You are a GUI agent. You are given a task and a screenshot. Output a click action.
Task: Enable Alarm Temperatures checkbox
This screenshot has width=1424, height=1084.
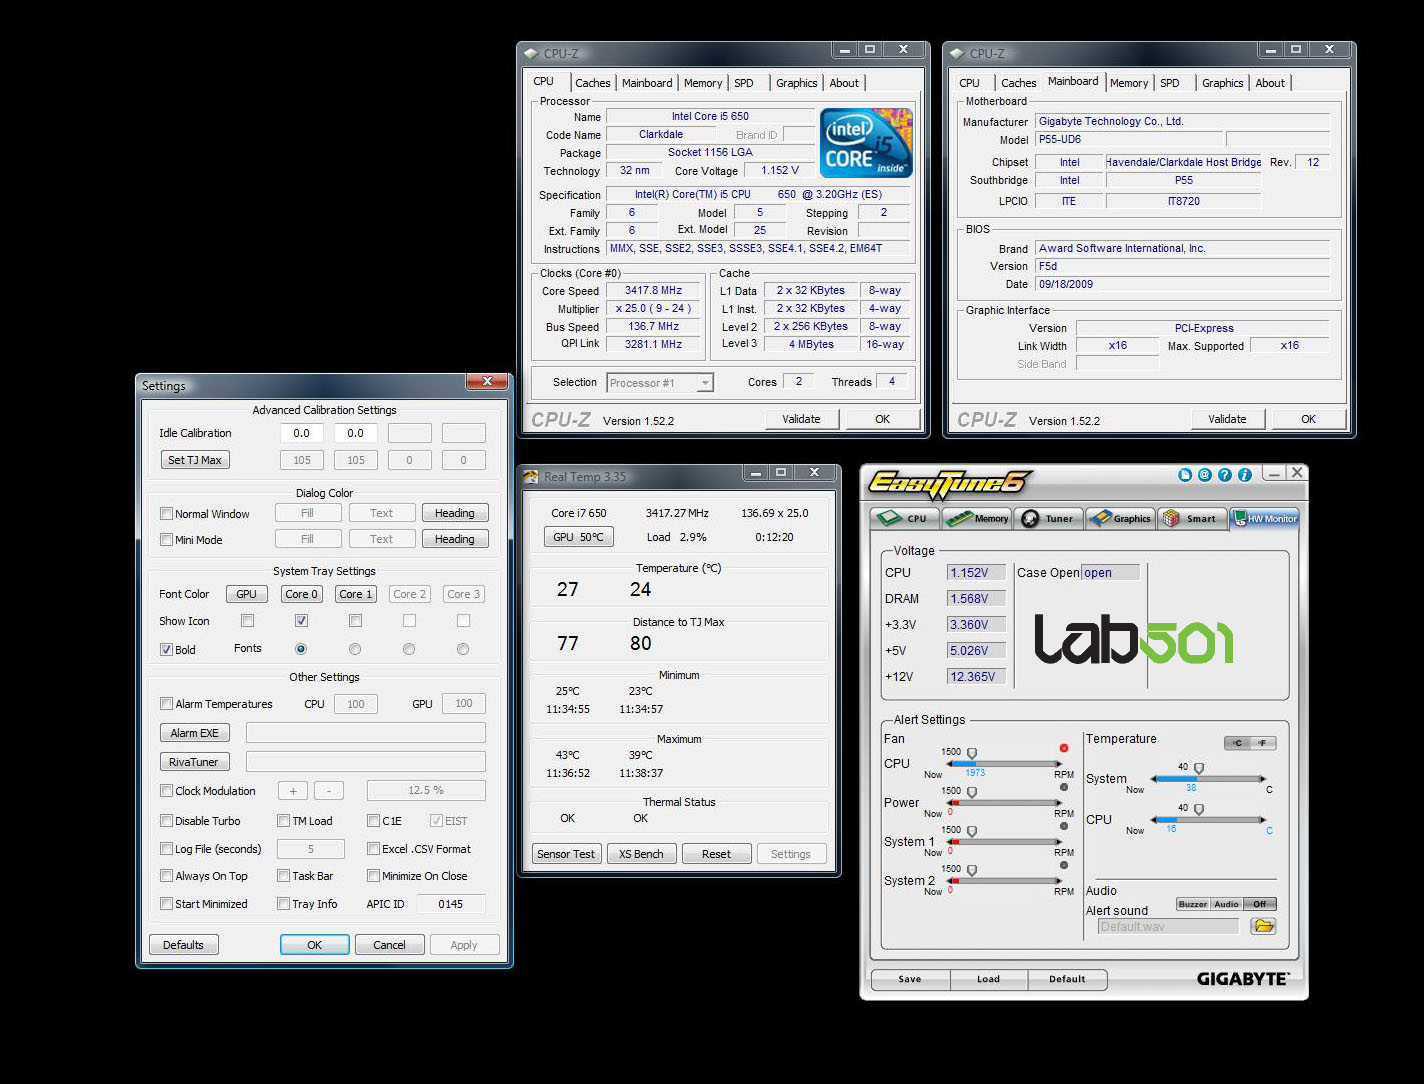[x=166, y=704]
